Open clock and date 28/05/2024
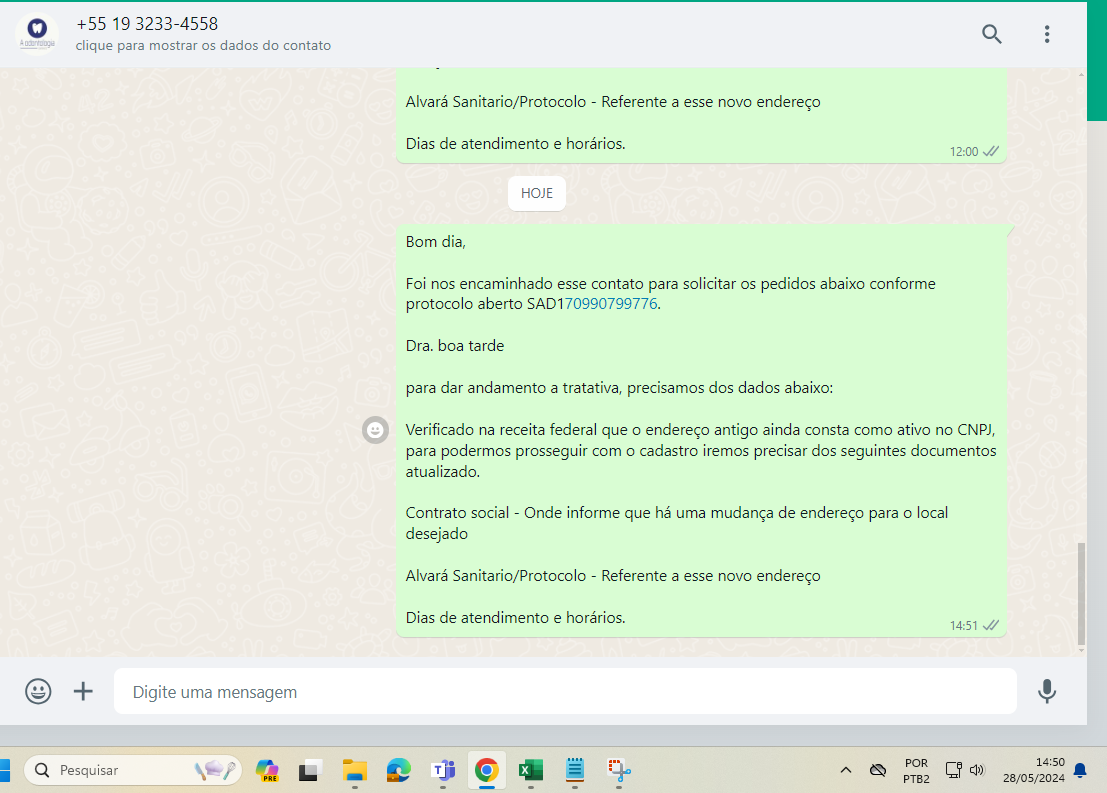 (x=1034, y=770)
